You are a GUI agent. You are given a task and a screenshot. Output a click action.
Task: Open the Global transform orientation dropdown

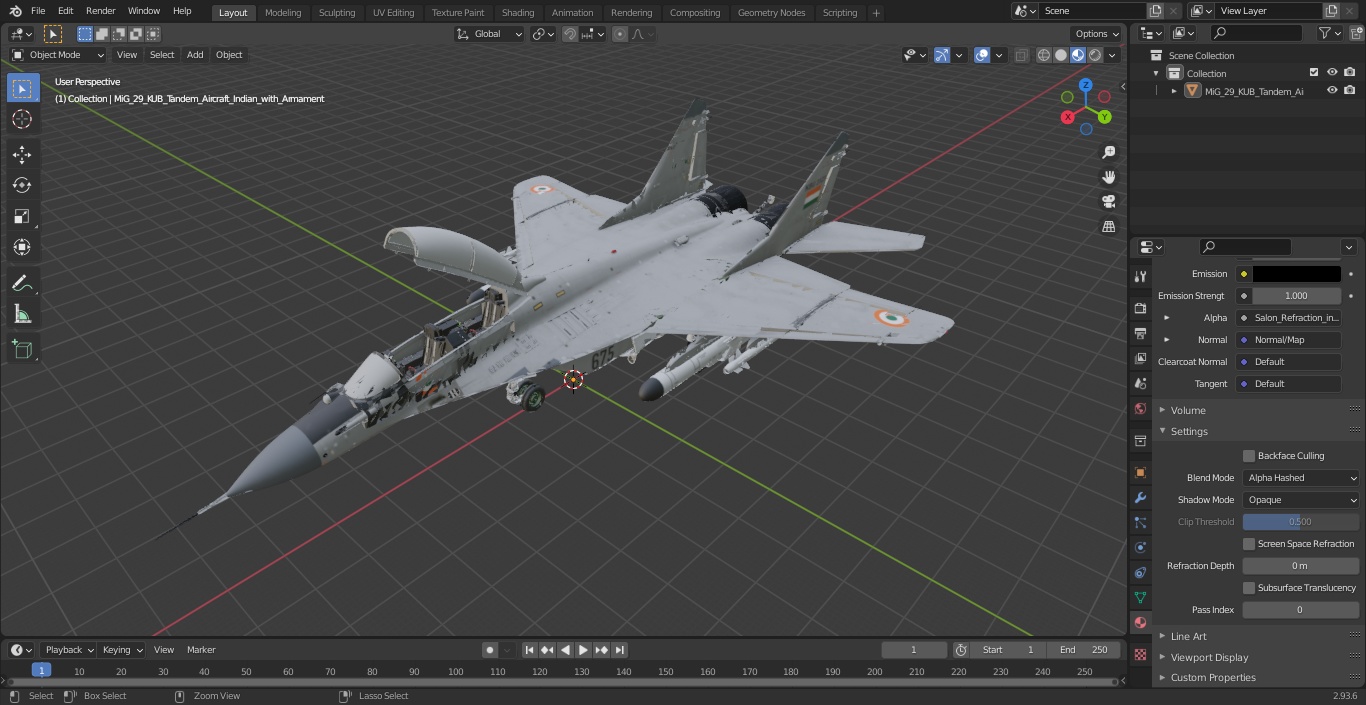click(x=489, y=34)
